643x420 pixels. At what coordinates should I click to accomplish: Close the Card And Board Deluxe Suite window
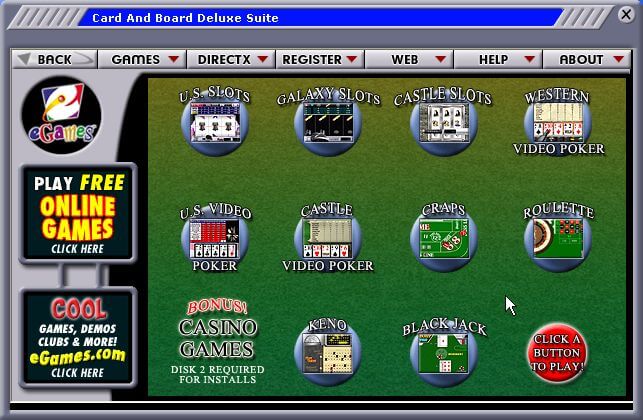(626, 15)
